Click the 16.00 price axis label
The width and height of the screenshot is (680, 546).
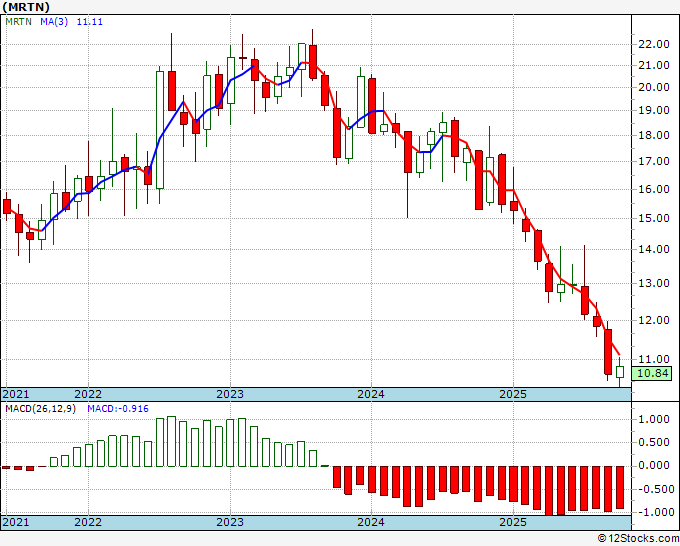click(654, 190)
